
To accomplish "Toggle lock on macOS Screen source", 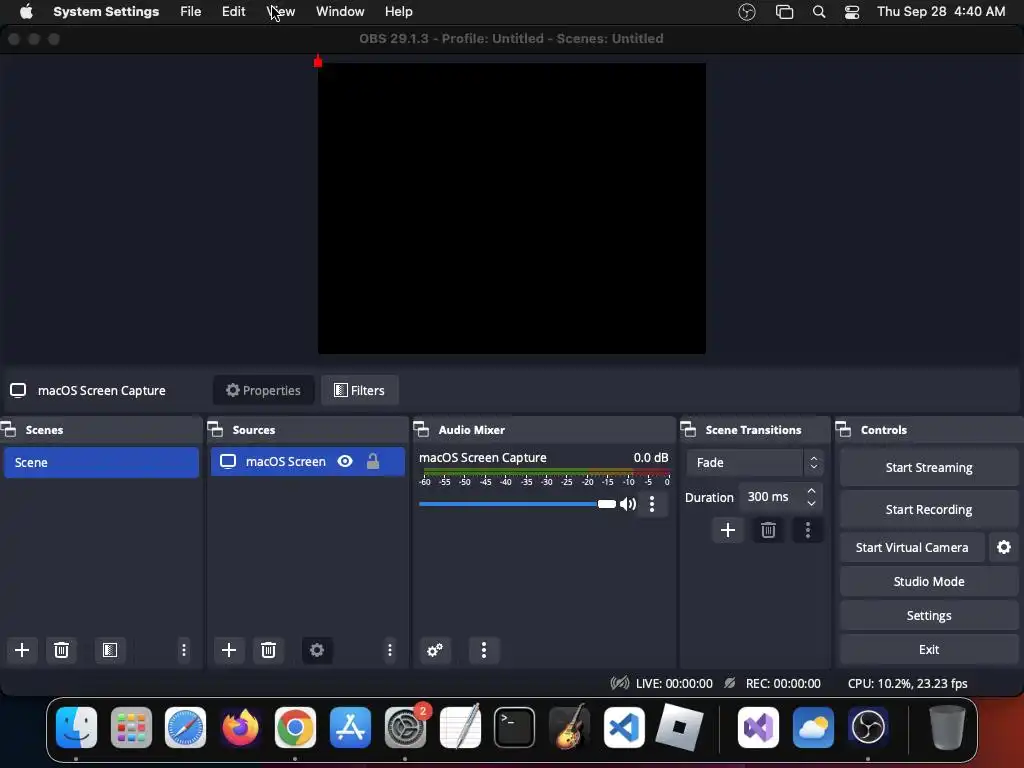I will [373, 462].
